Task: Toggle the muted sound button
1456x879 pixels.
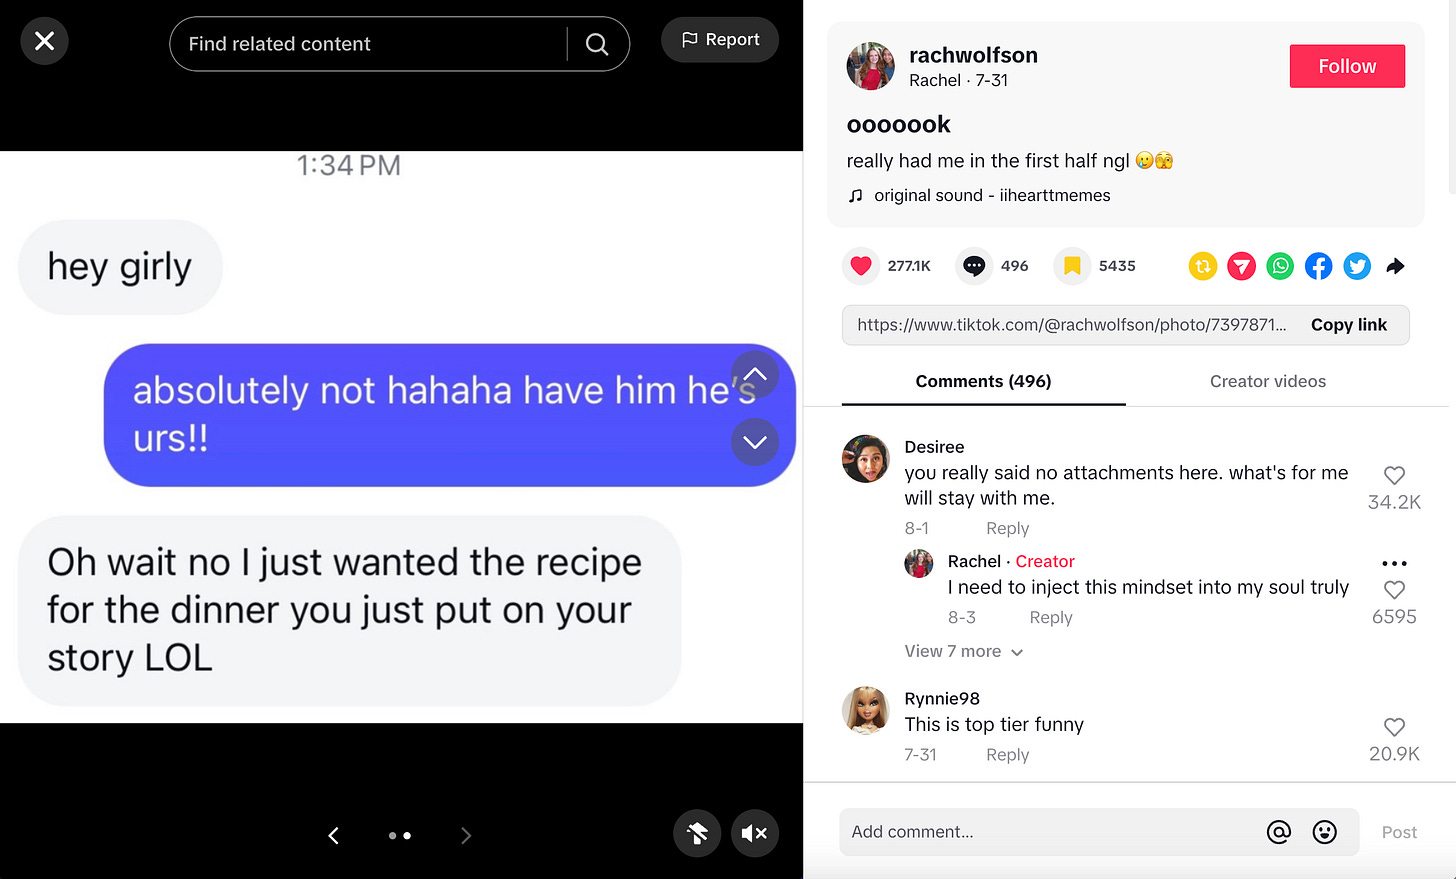Action: 755,833
